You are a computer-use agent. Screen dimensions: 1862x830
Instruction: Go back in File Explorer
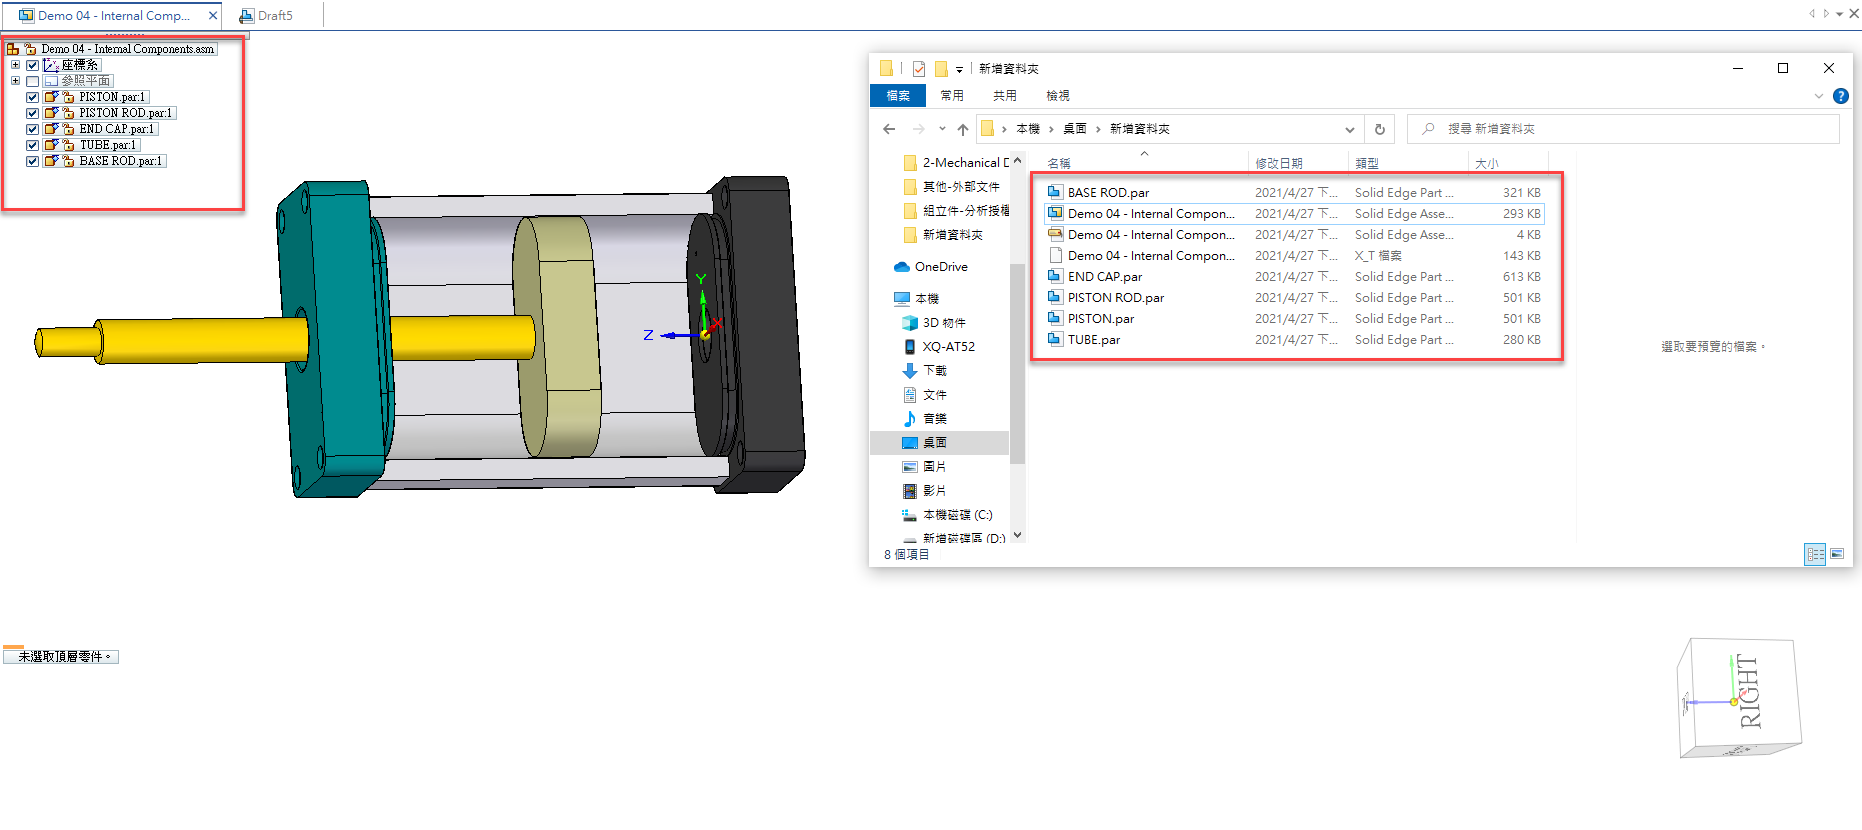(889, 129)
